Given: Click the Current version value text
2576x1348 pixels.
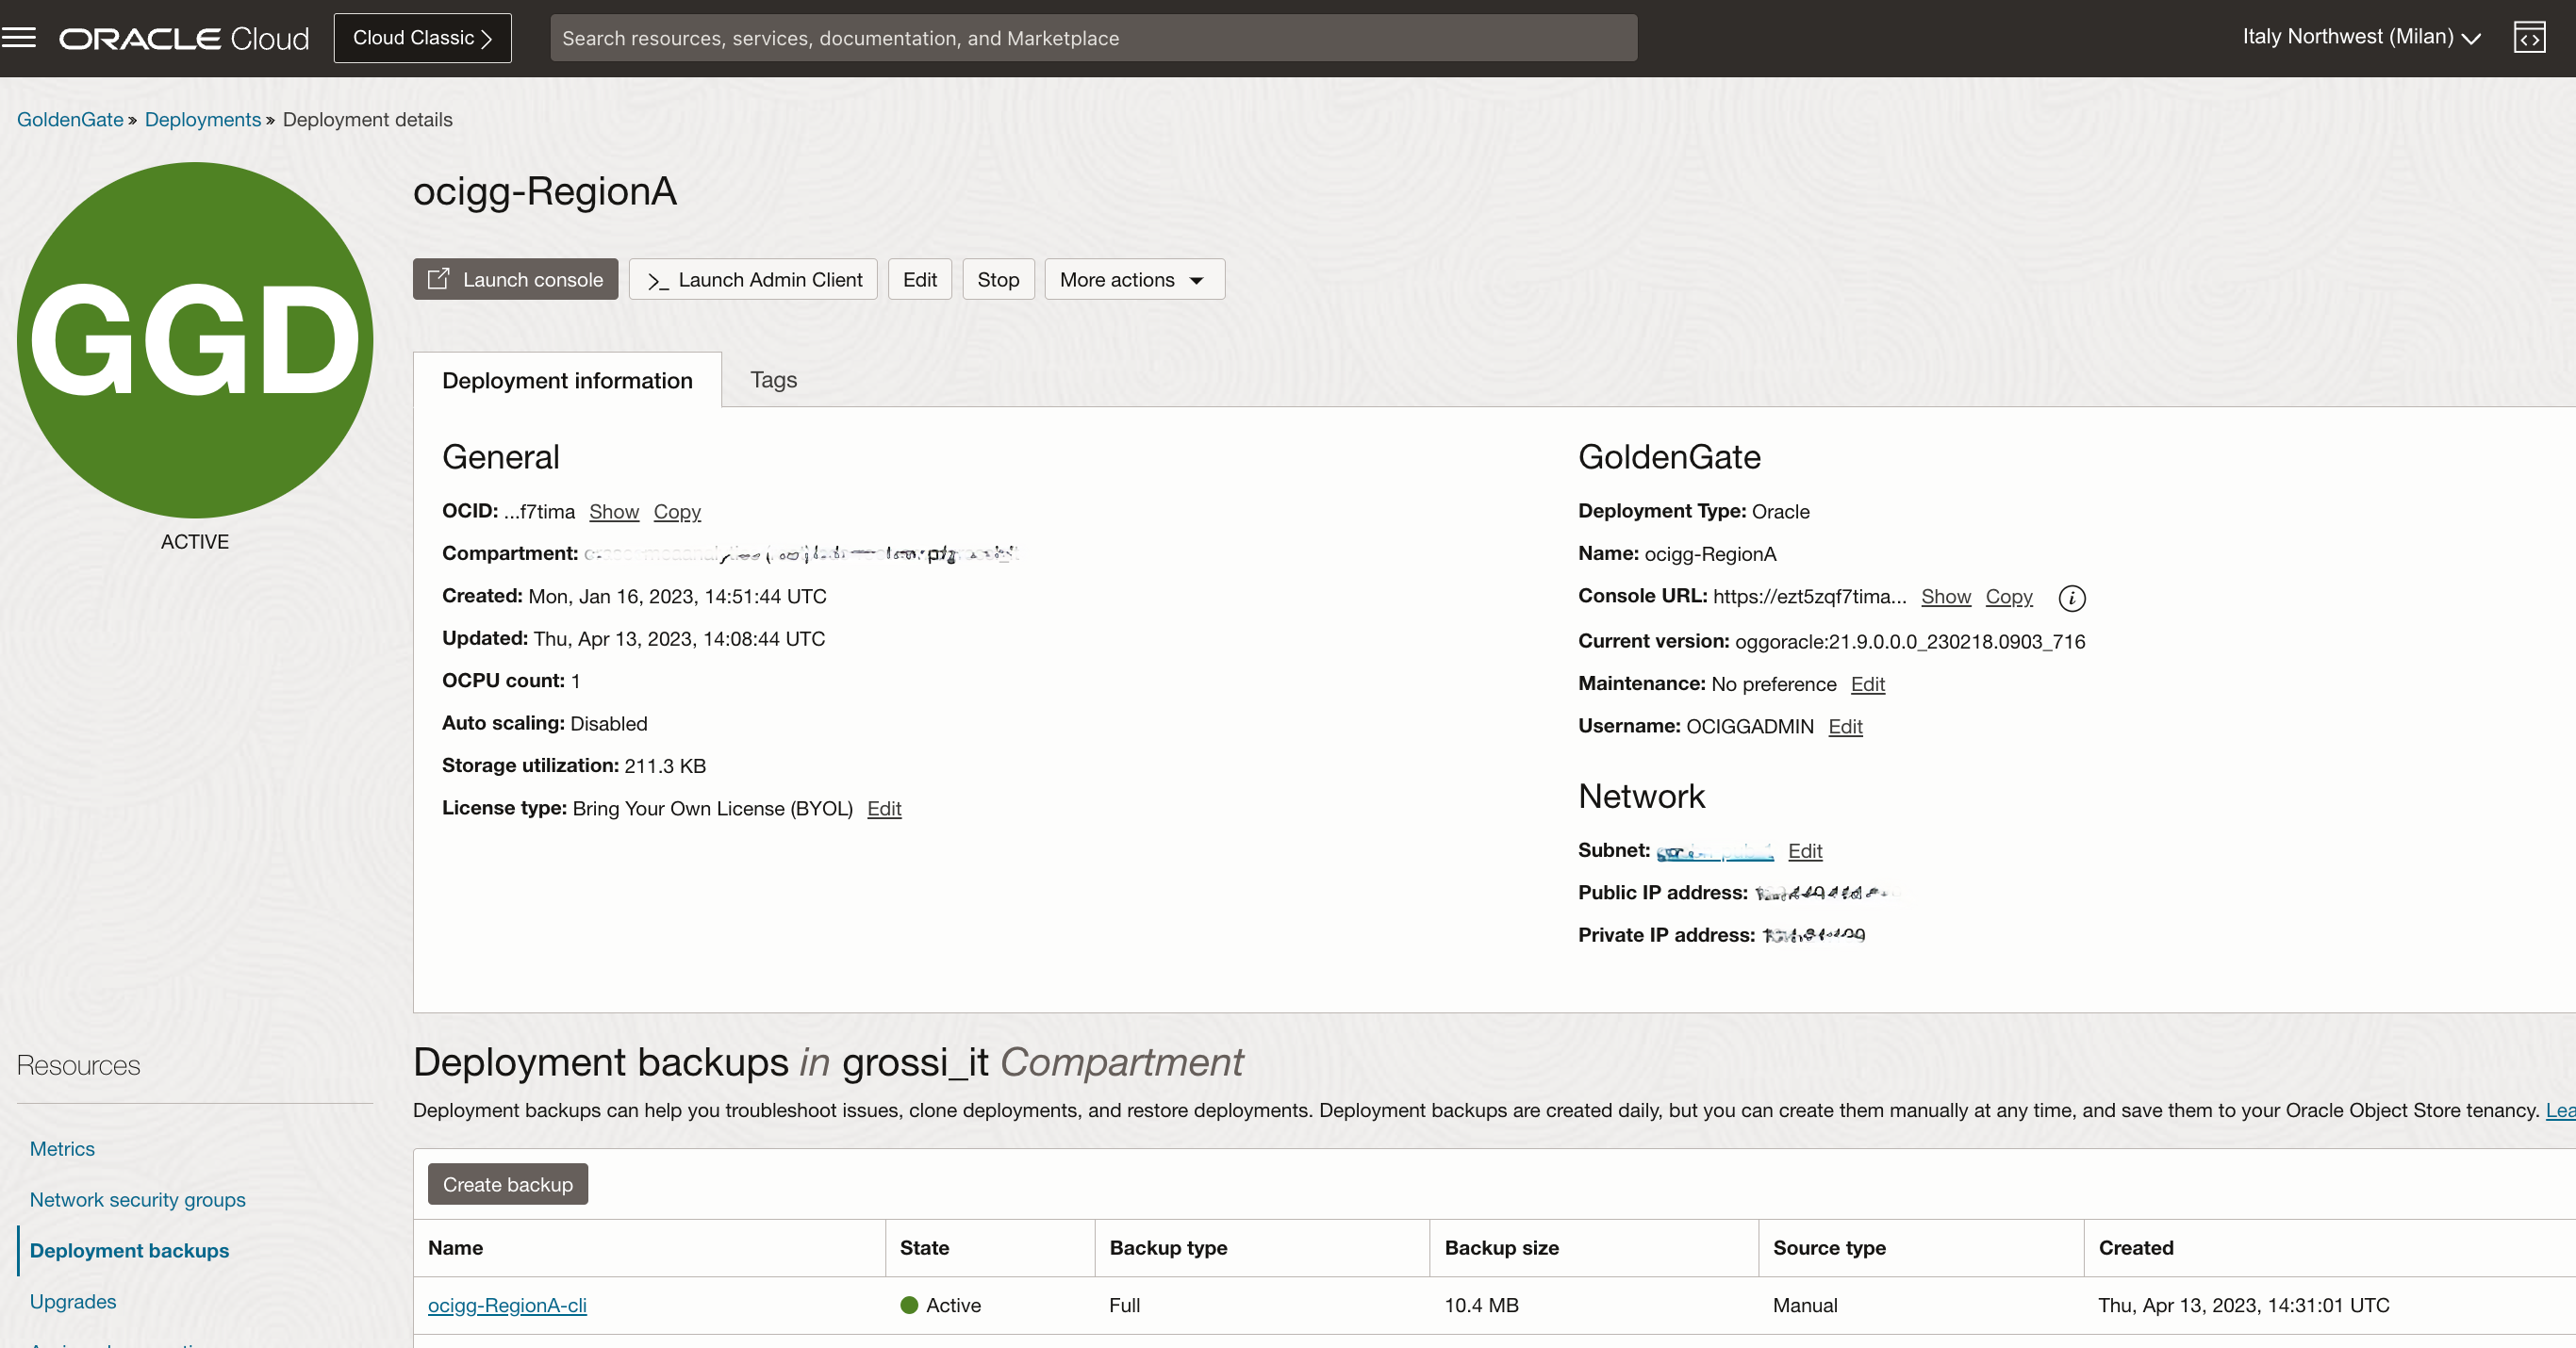Looking at the screenshot, I should [1910, 642].
